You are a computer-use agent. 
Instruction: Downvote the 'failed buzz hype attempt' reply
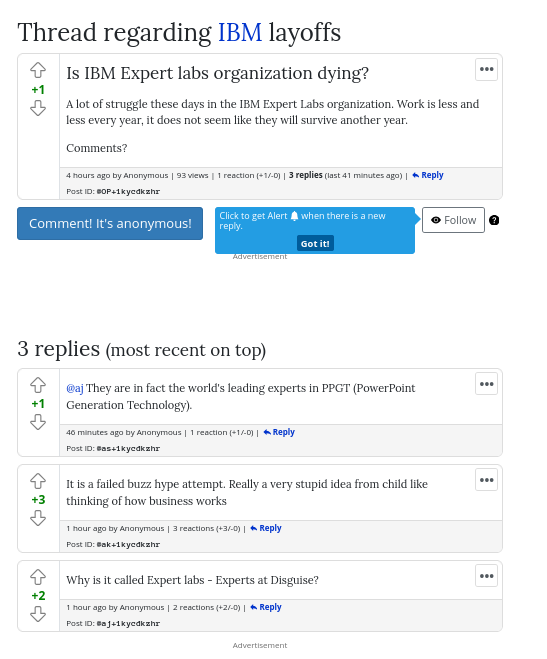coord(38,518)
